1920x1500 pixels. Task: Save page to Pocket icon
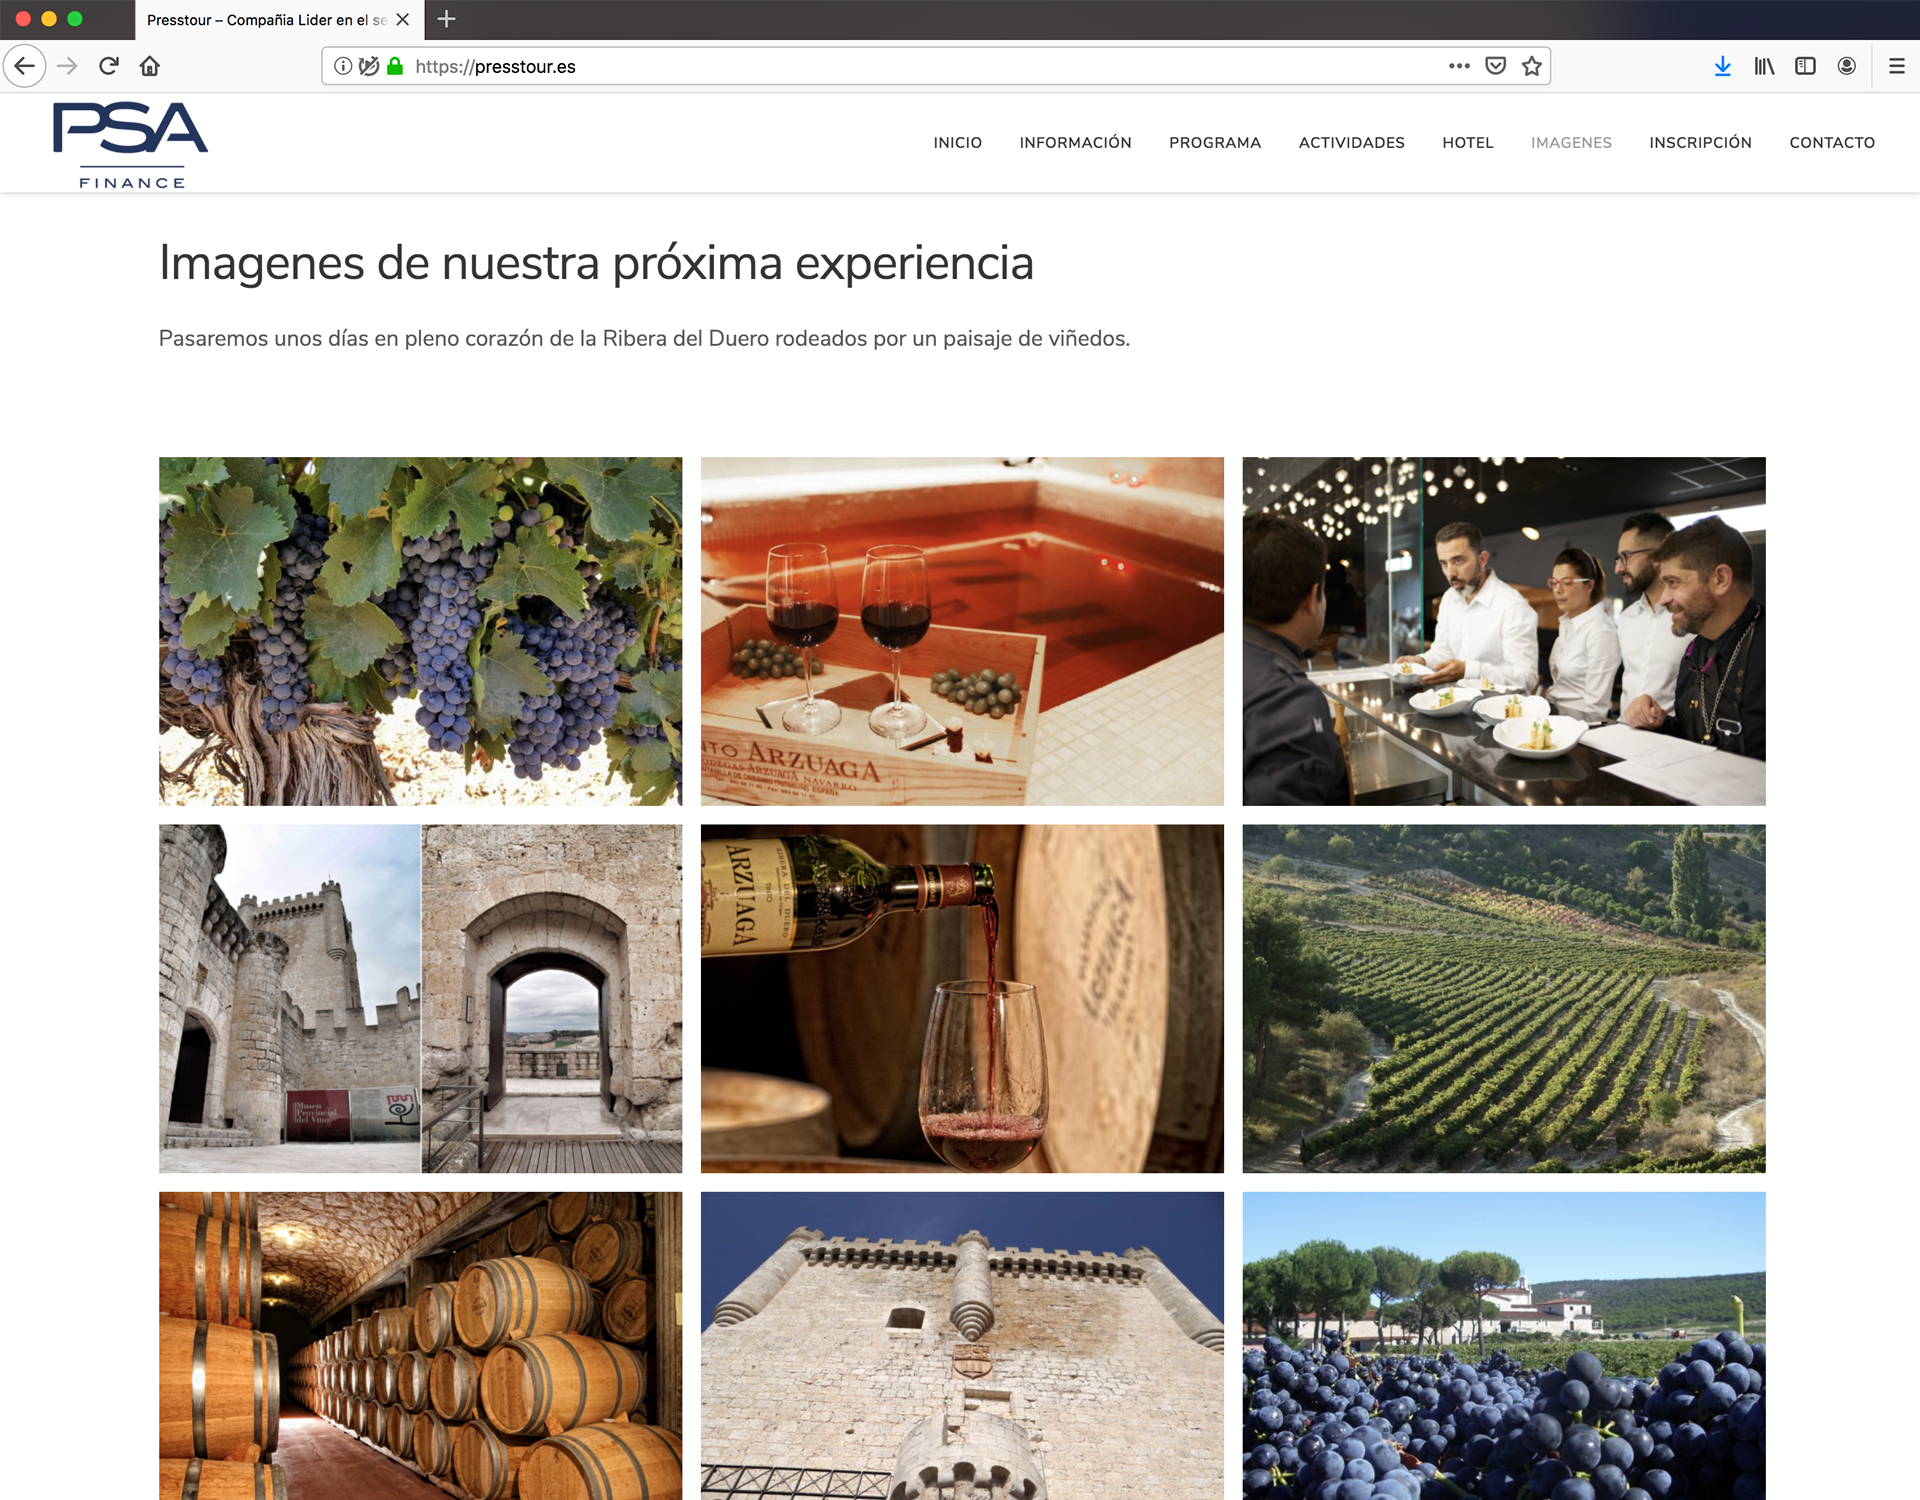pos(1495,66)
